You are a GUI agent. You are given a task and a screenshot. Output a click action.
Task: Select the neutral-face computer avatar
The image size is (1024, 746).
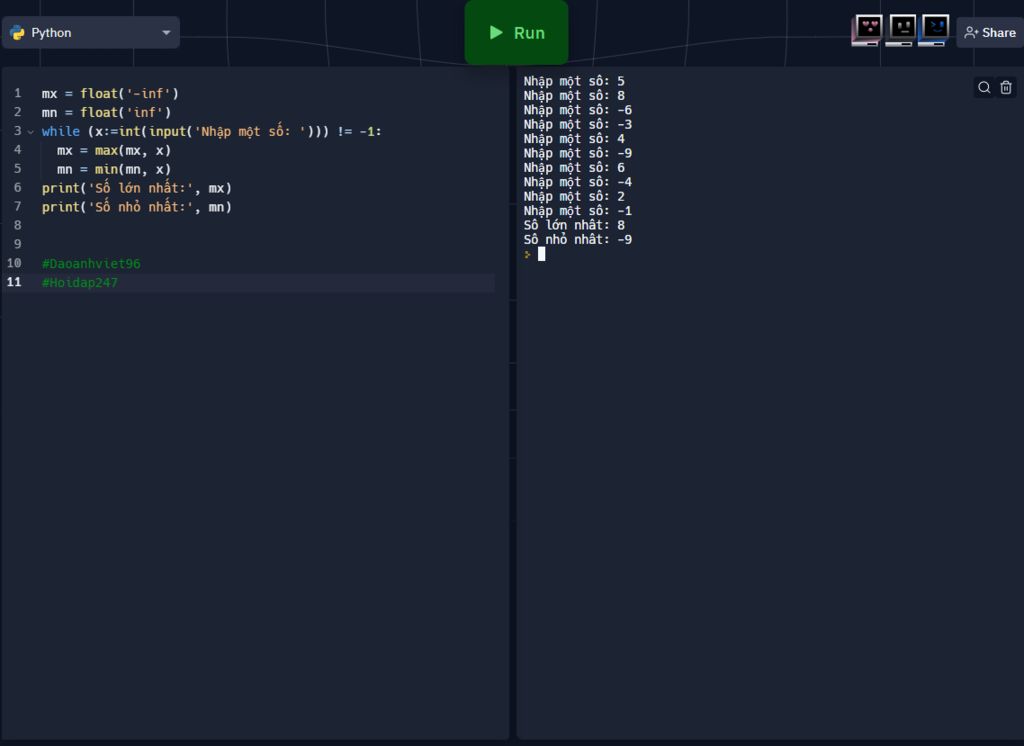click(x=901, y=30)
